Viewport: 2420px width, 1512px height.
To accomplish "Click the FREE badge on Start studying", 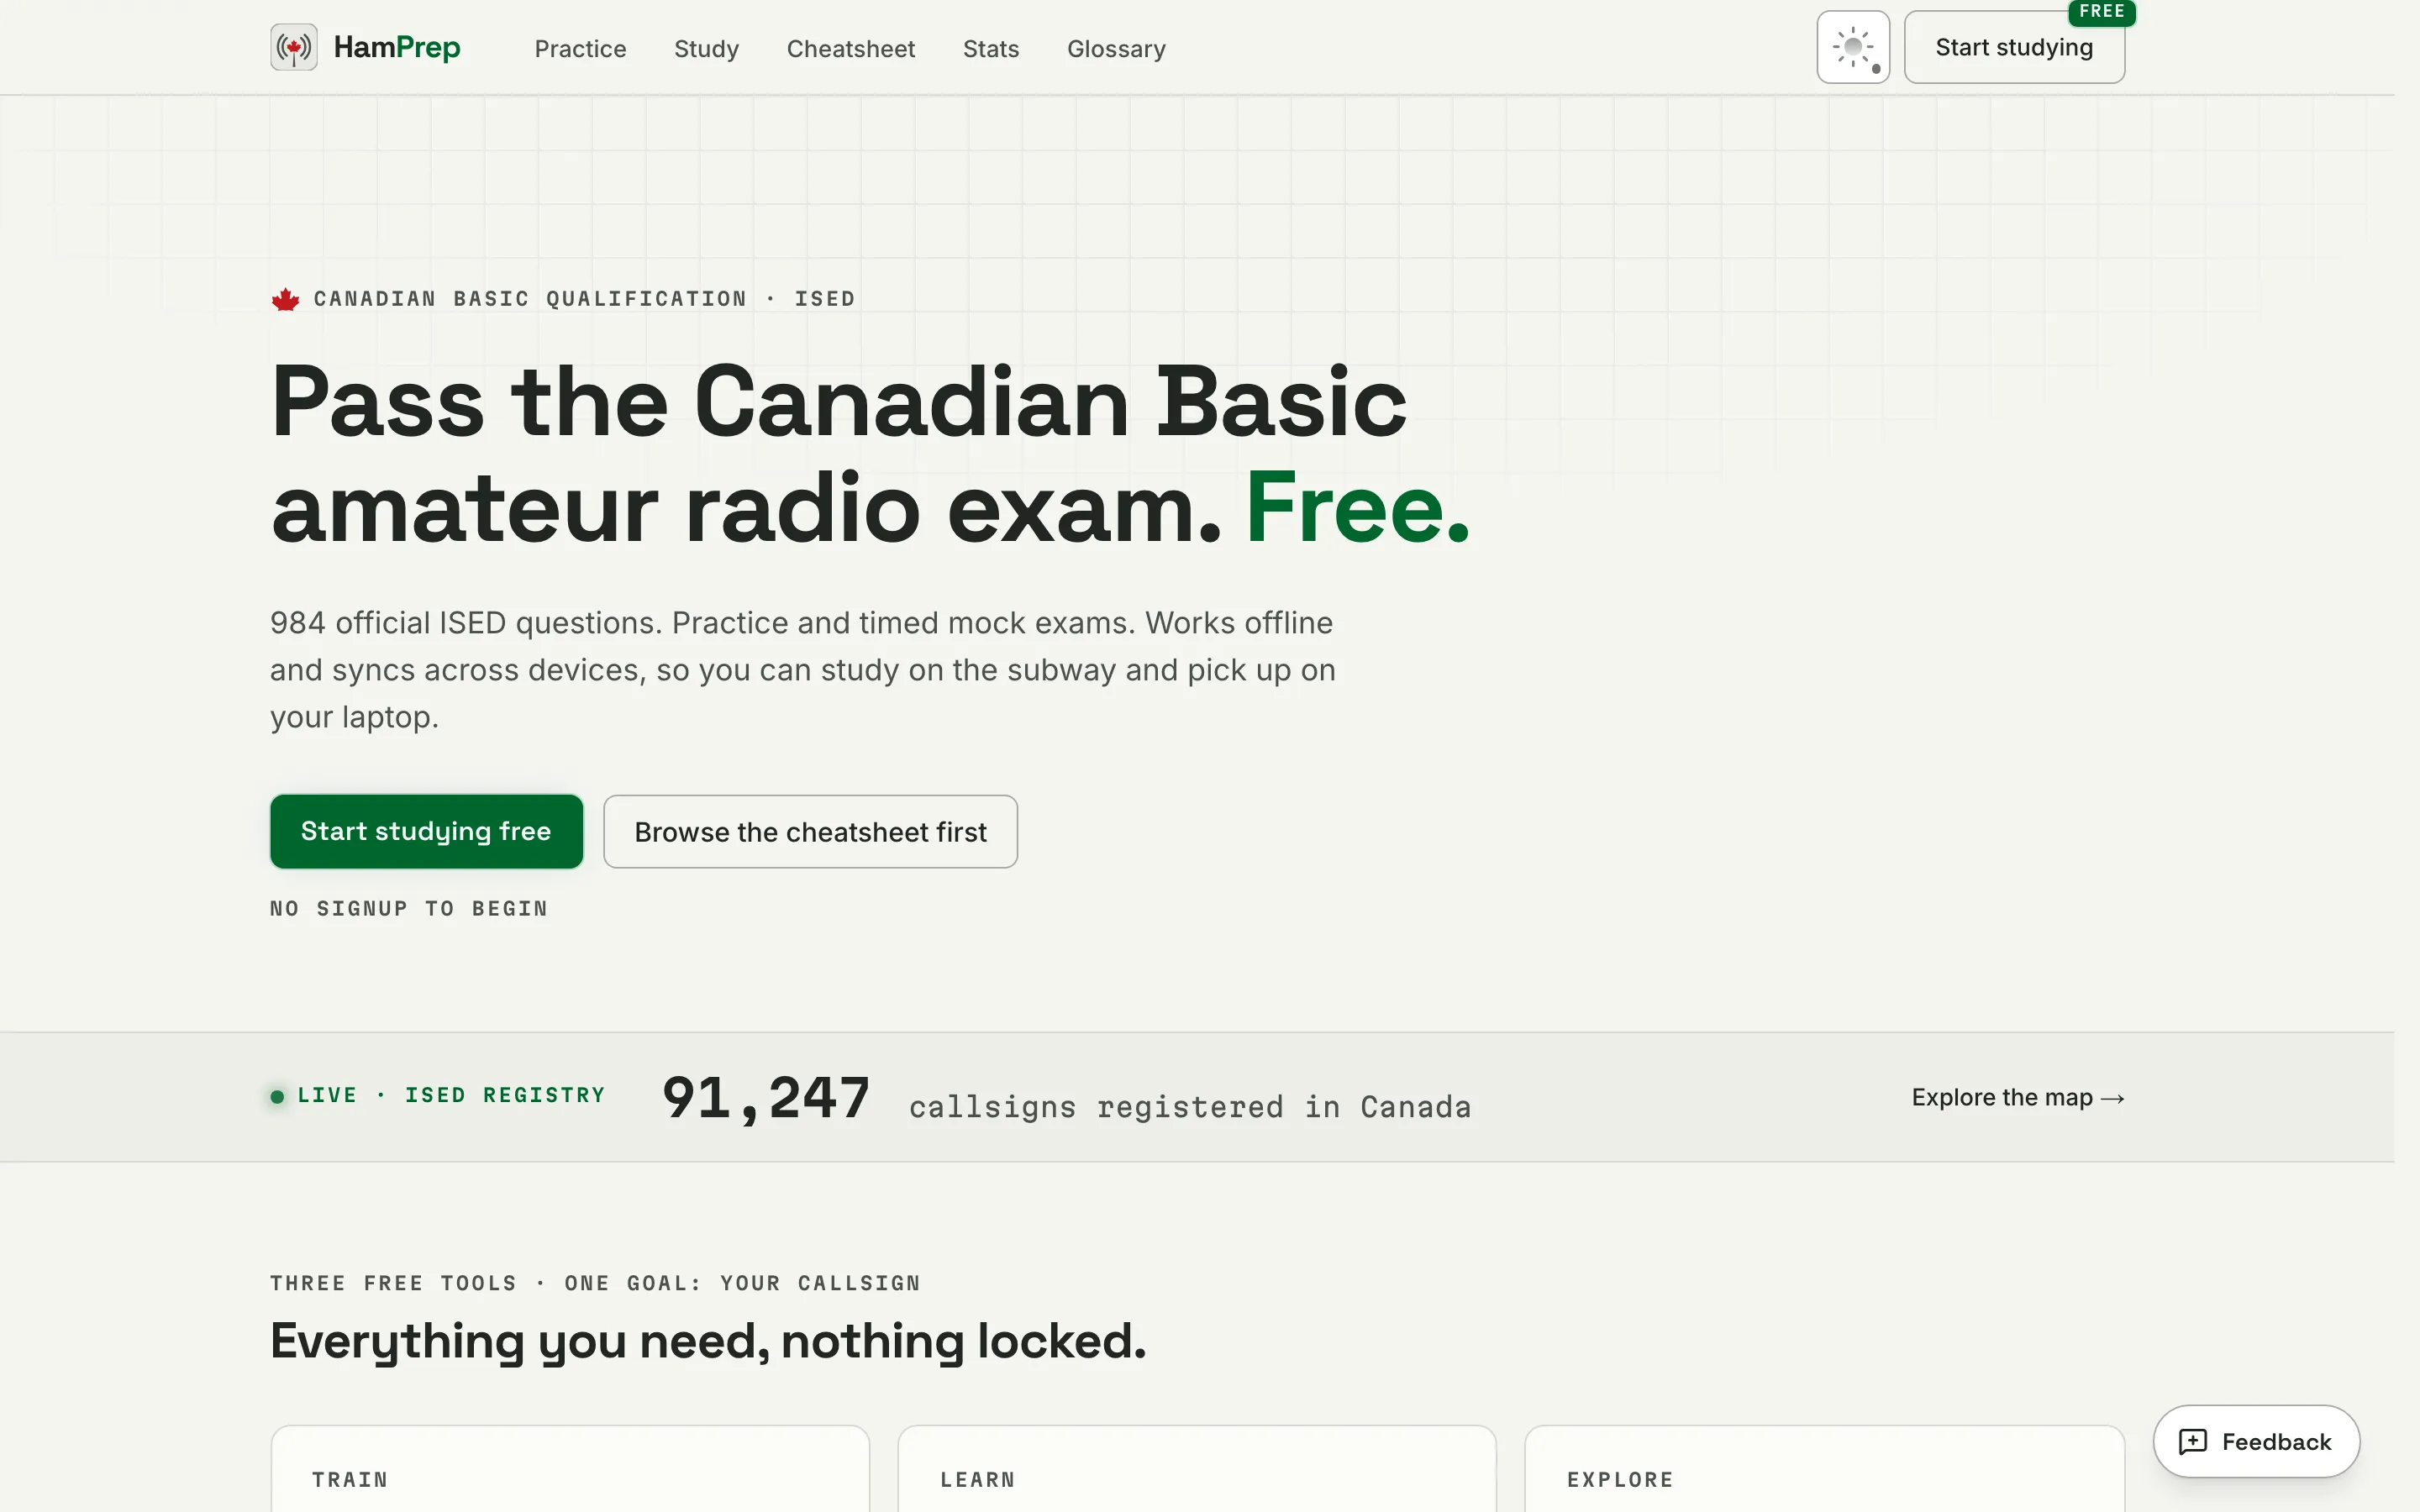I will tap(2102, 11).
